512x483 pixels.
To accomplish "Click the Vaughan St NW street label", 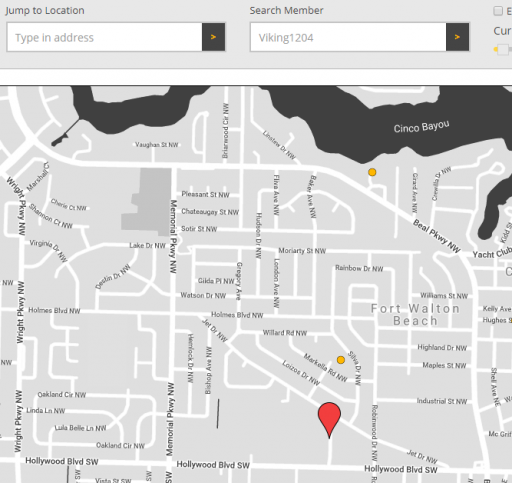I will coord(157,145).
